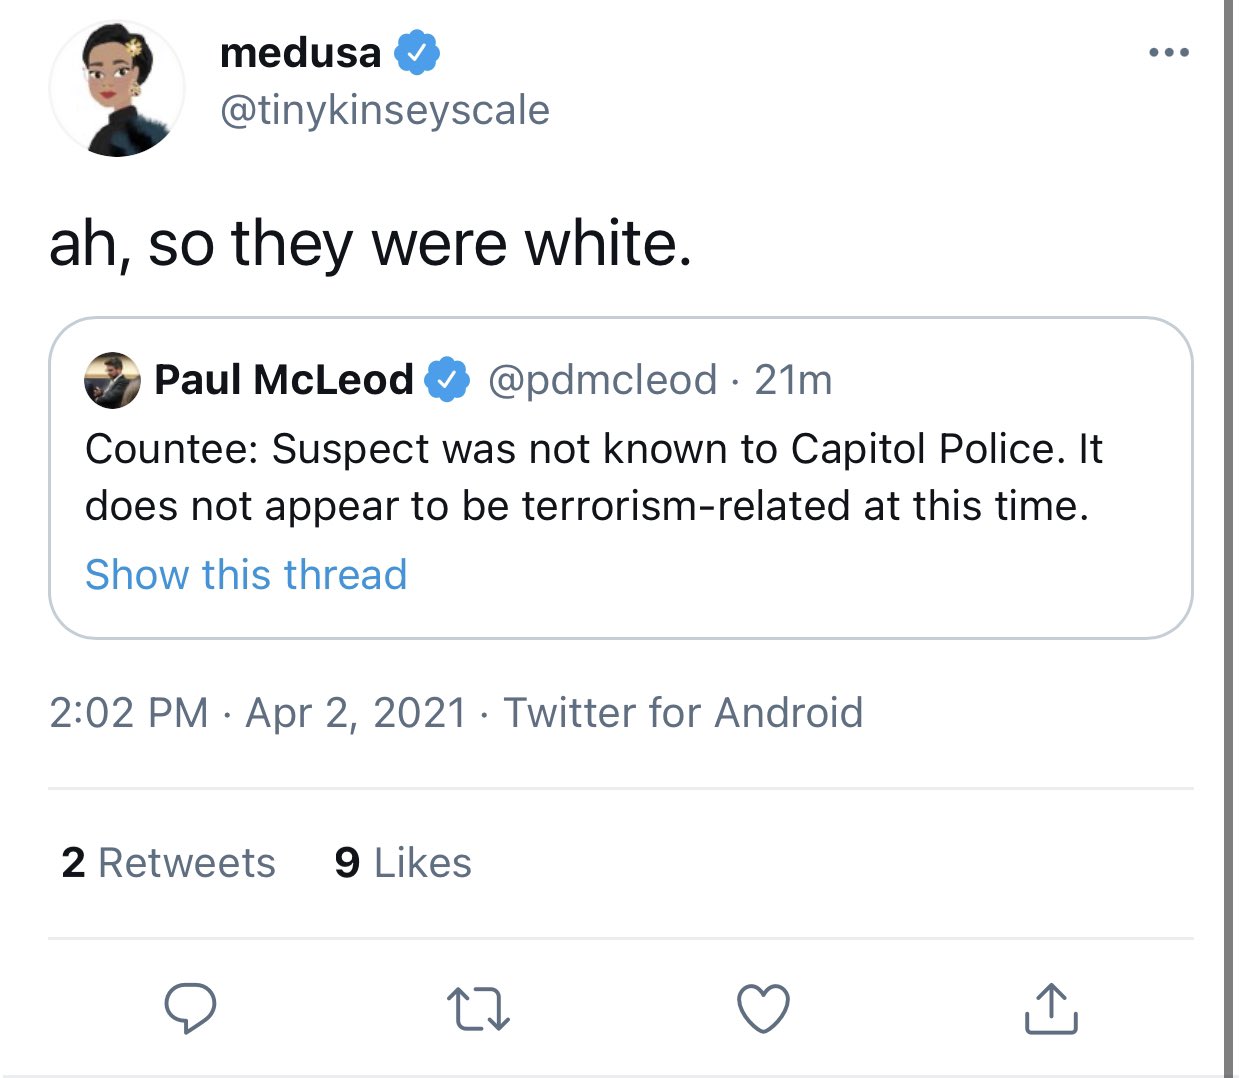Click the Paul McLeod display name
The width and height of the screenshot is (1242, 1078).
tap(283, 380)
